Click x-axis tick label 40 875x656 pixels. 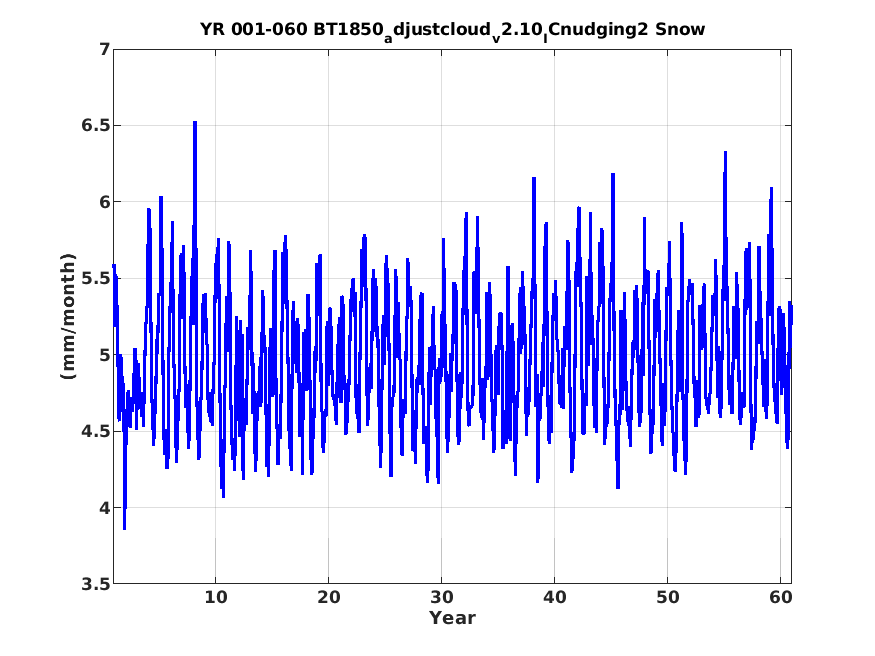555,597
